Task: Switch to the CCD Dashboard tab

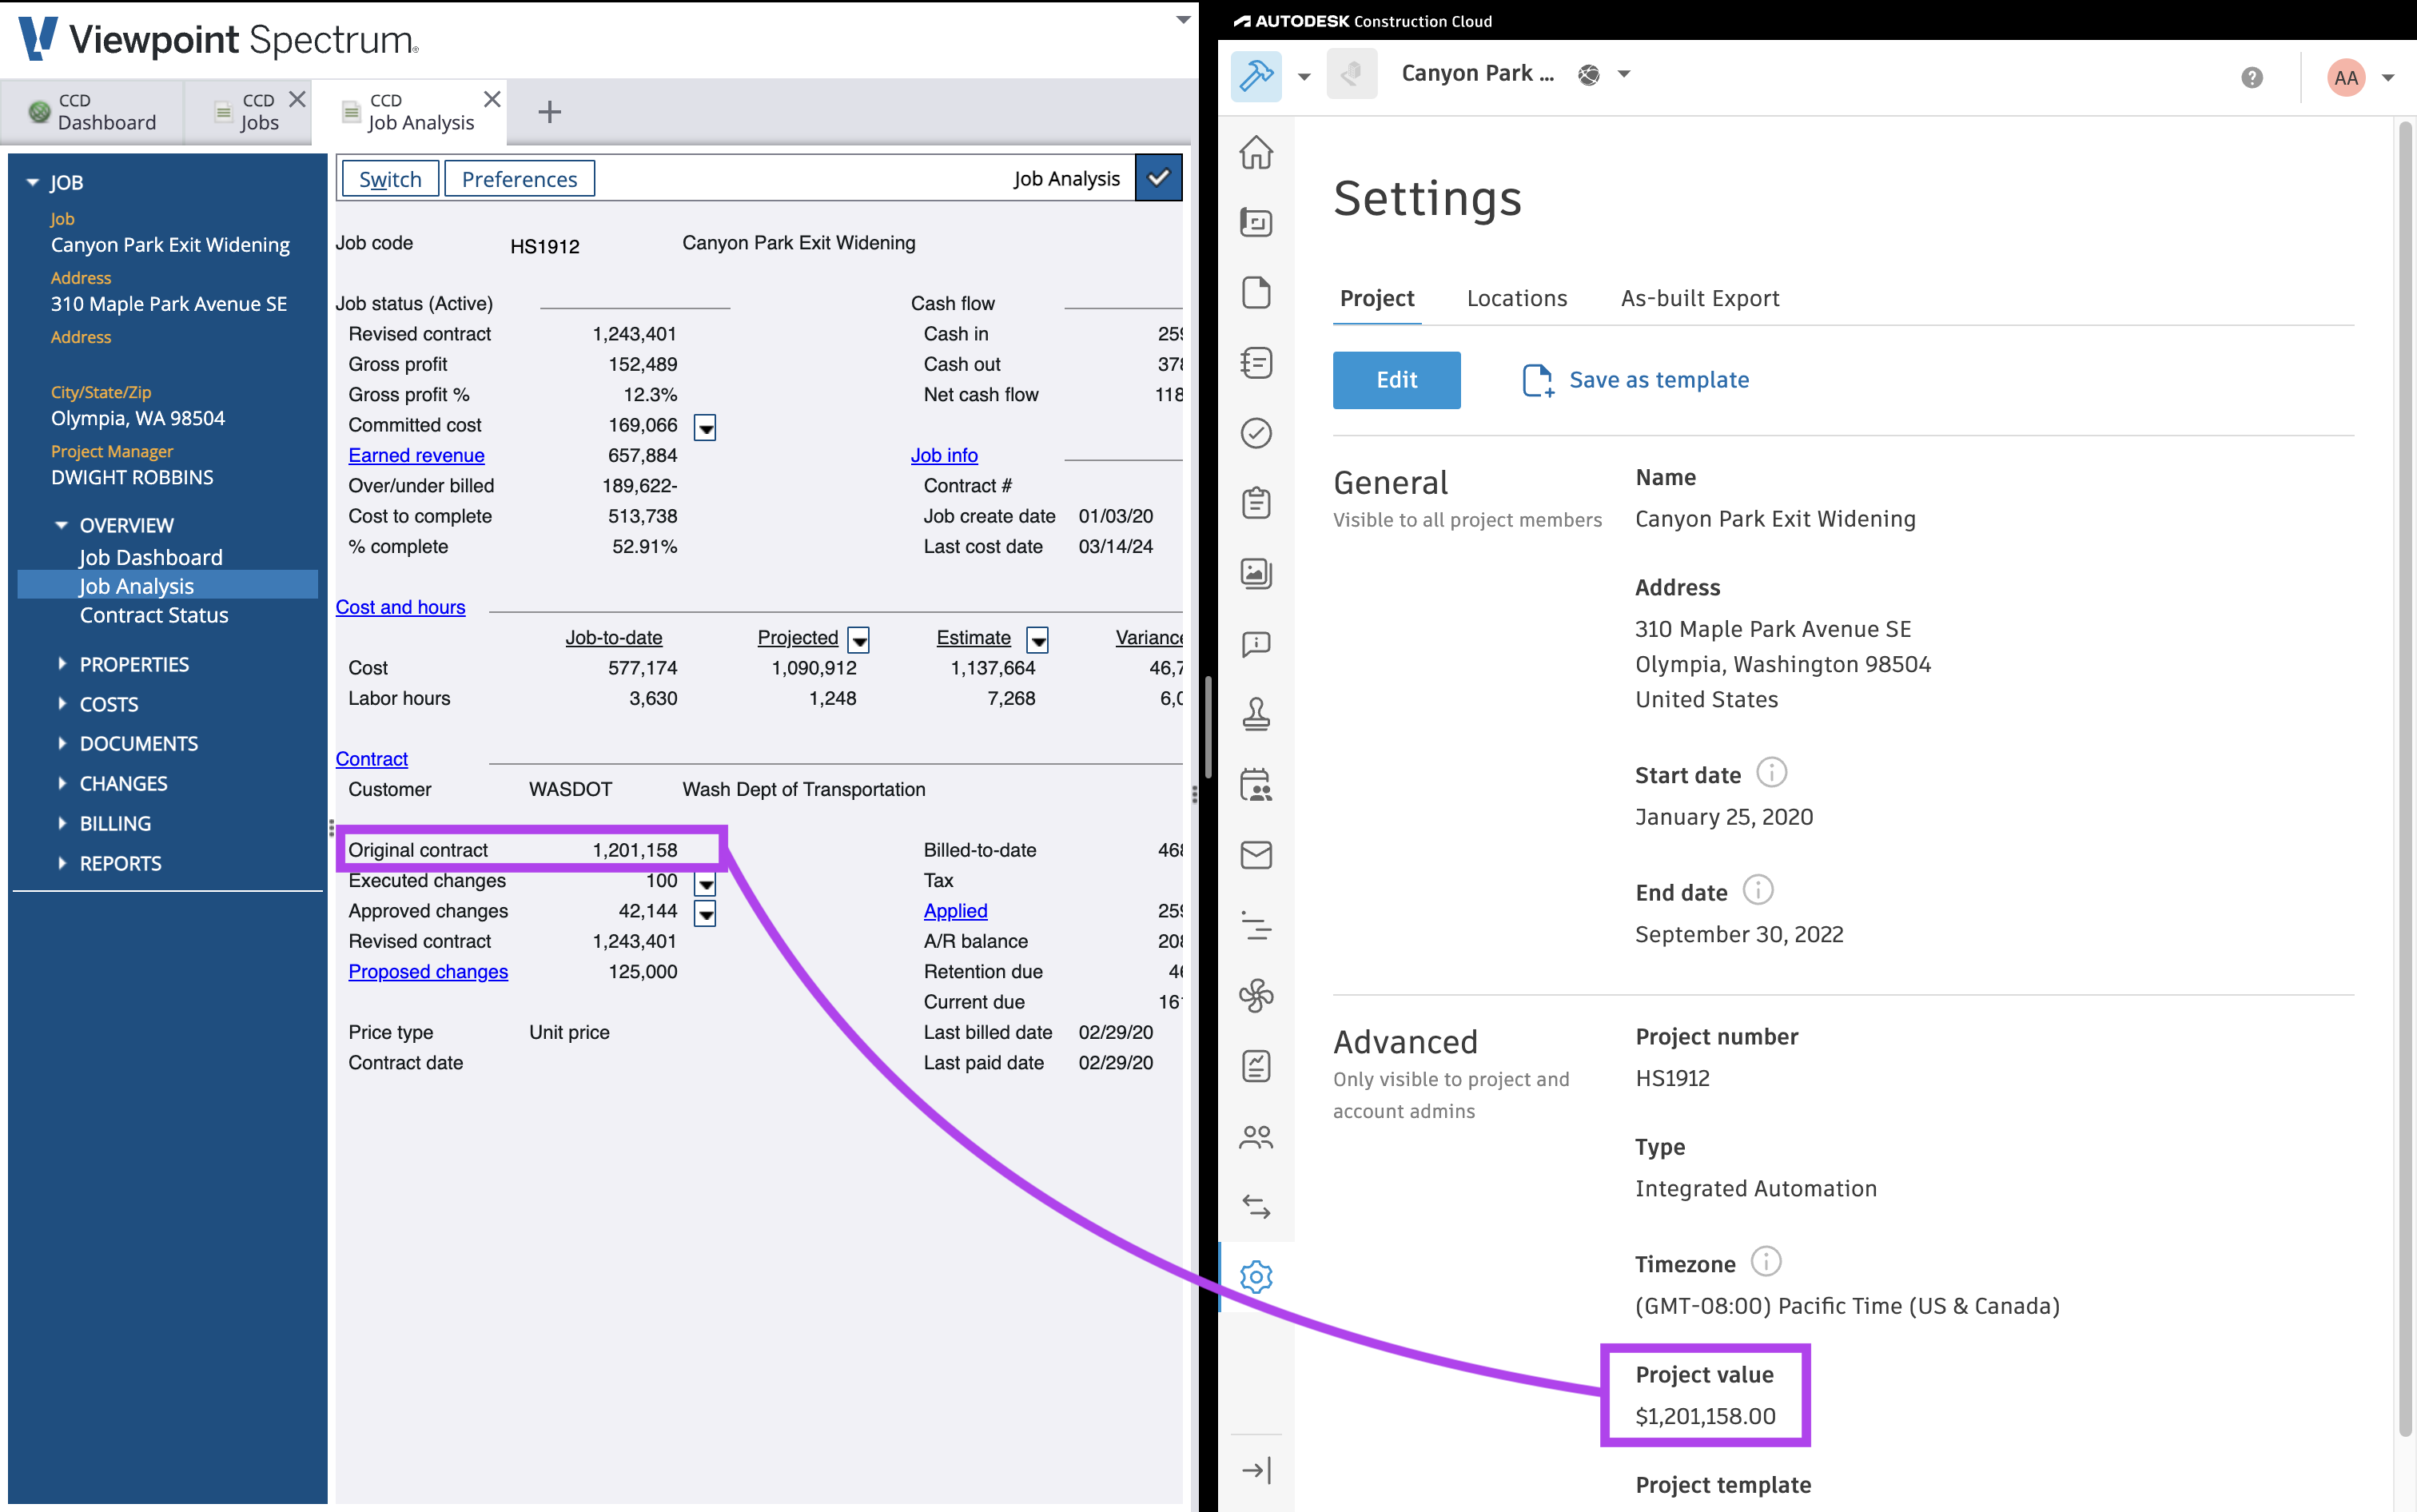Action: tap(92, 112)
